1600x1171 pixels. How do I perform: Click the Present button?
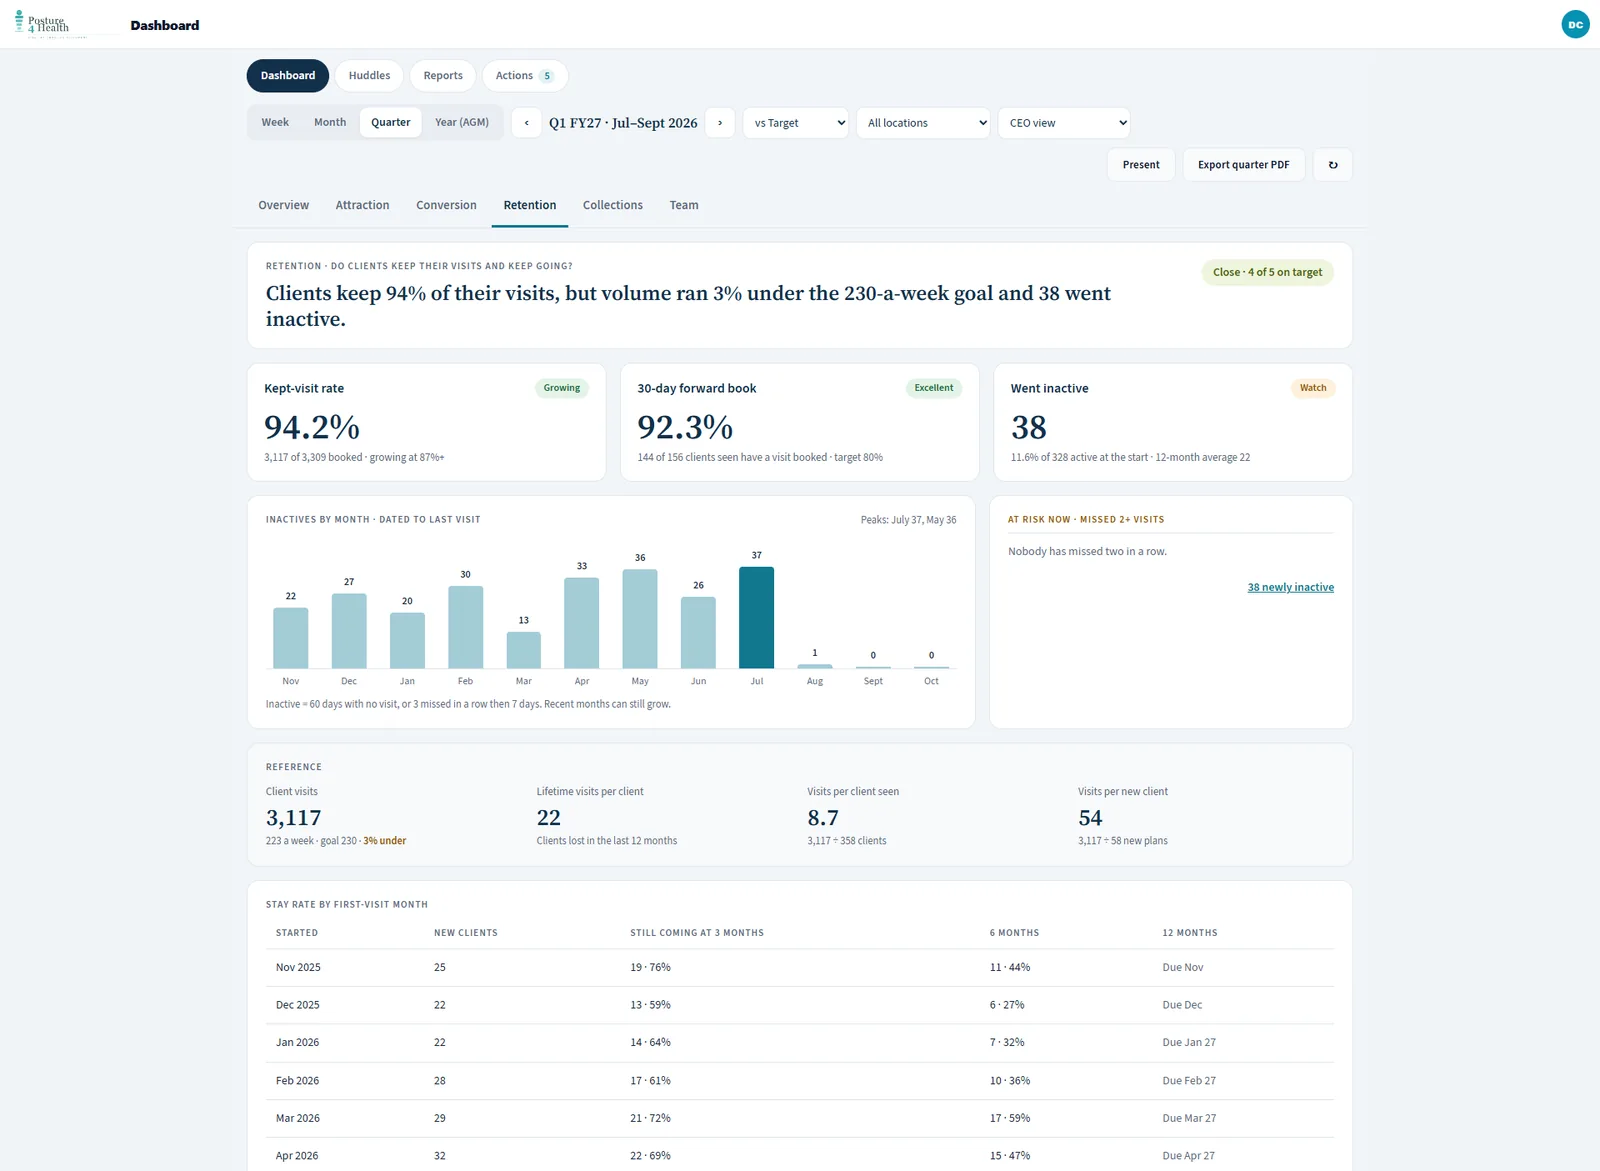1141,165
